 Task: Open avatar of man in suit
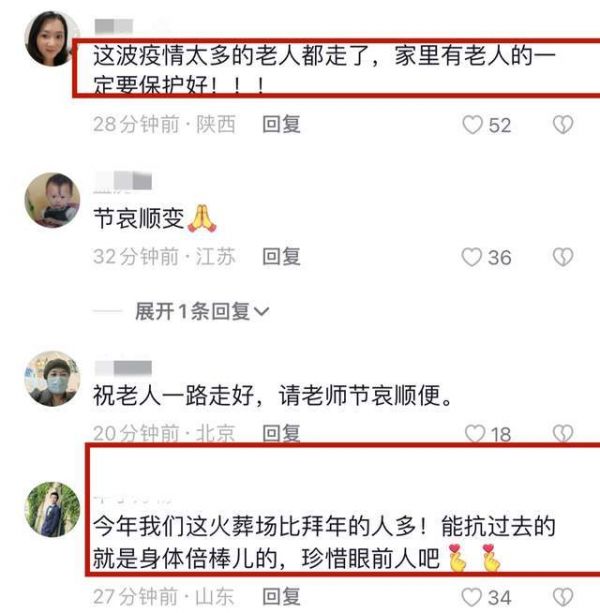pos(52,509)
